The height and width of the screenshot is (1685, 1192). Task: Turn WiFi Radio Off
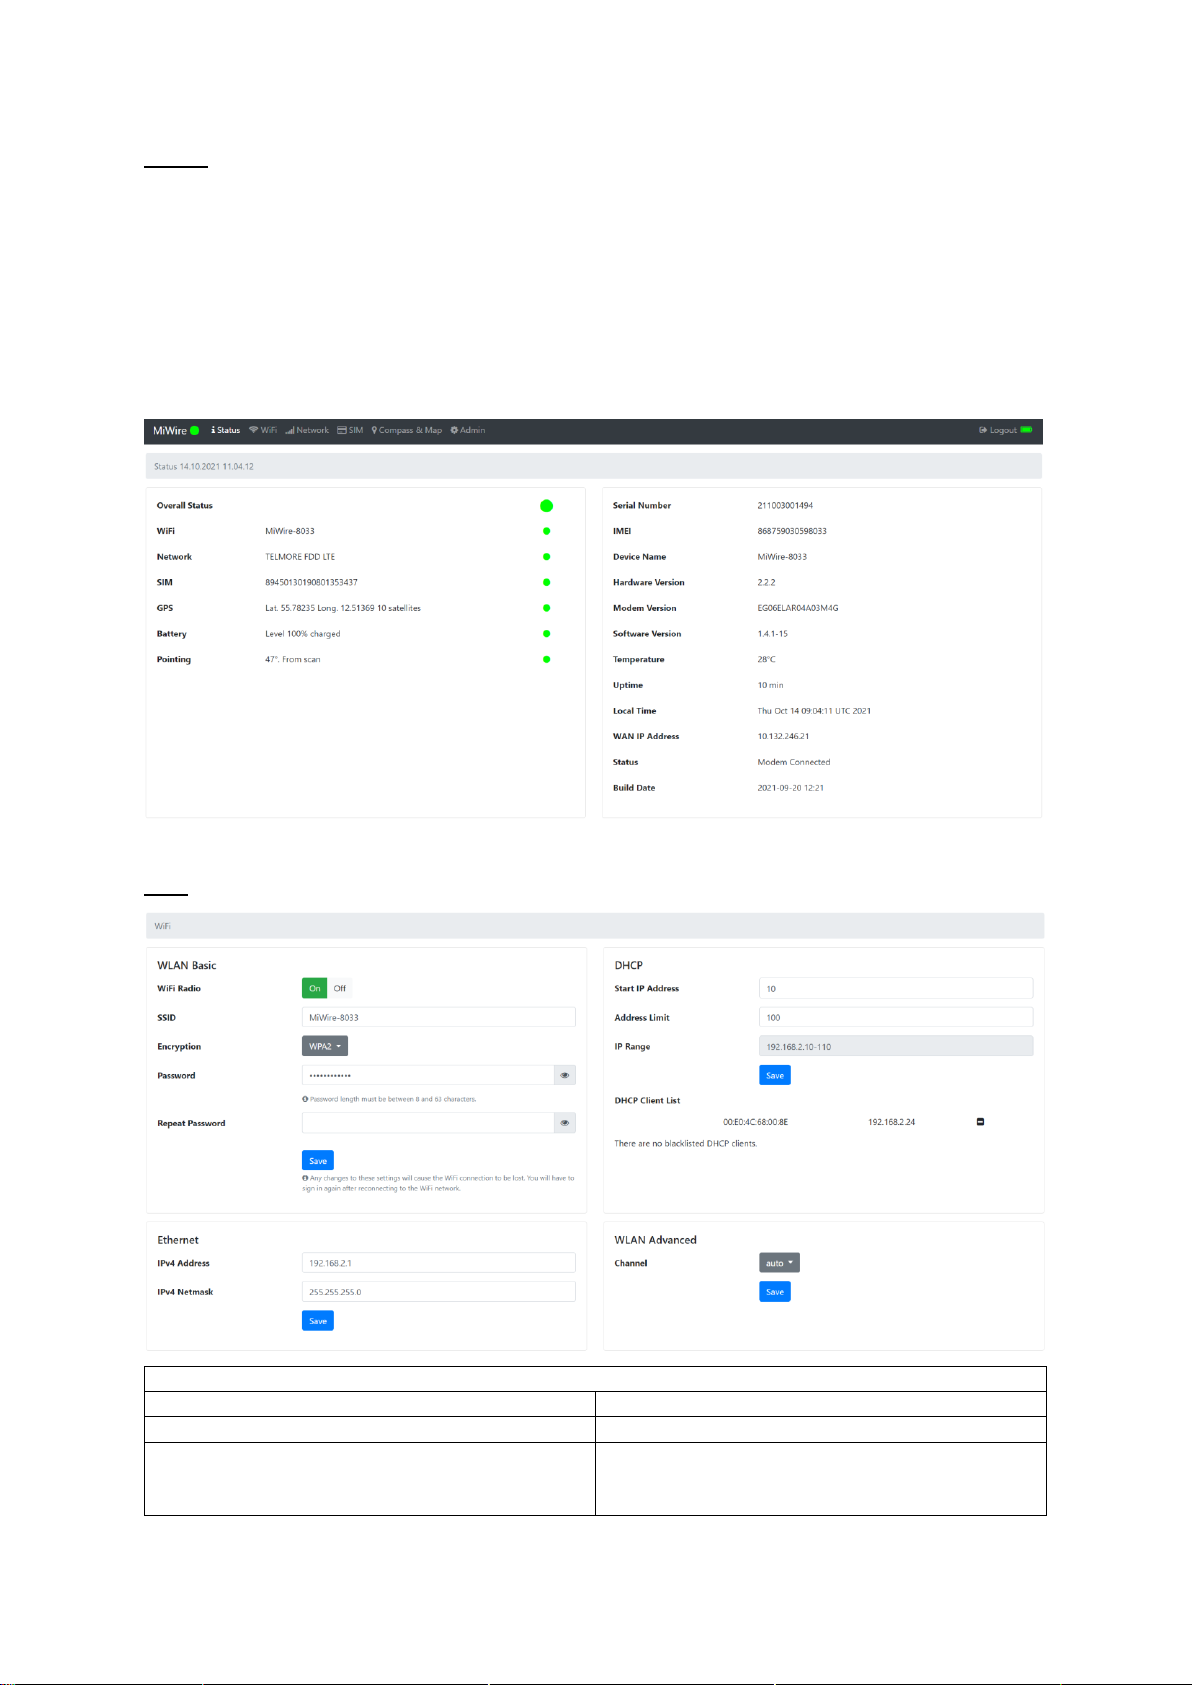point(340,989)
